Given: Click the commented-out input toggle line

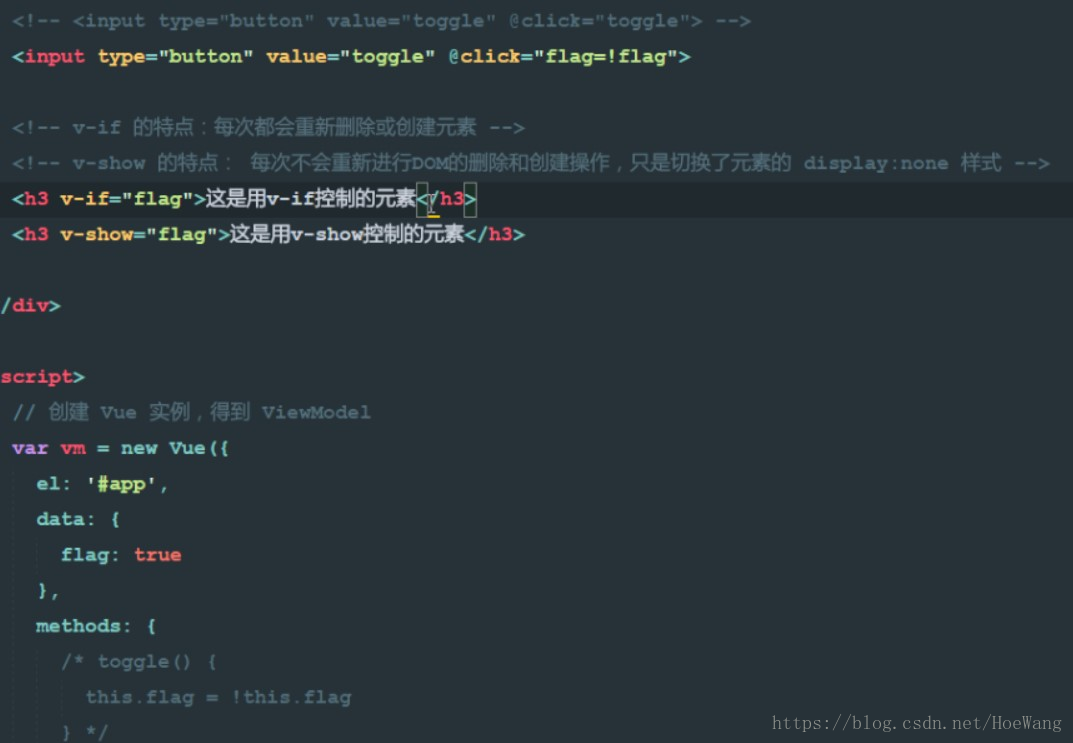Looking at the screenshot, I should (x=382, y=21).
